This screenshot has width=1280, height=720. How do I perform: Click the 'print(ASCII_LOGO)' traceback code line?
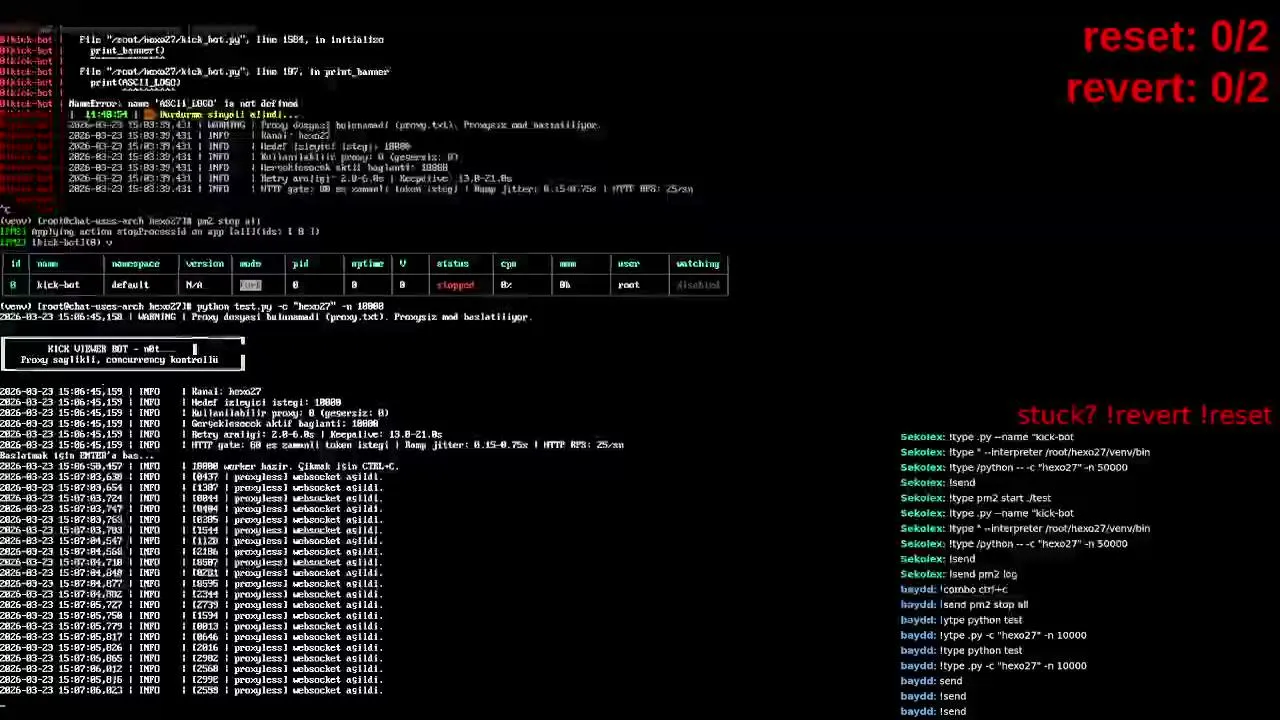click(136, 83)
